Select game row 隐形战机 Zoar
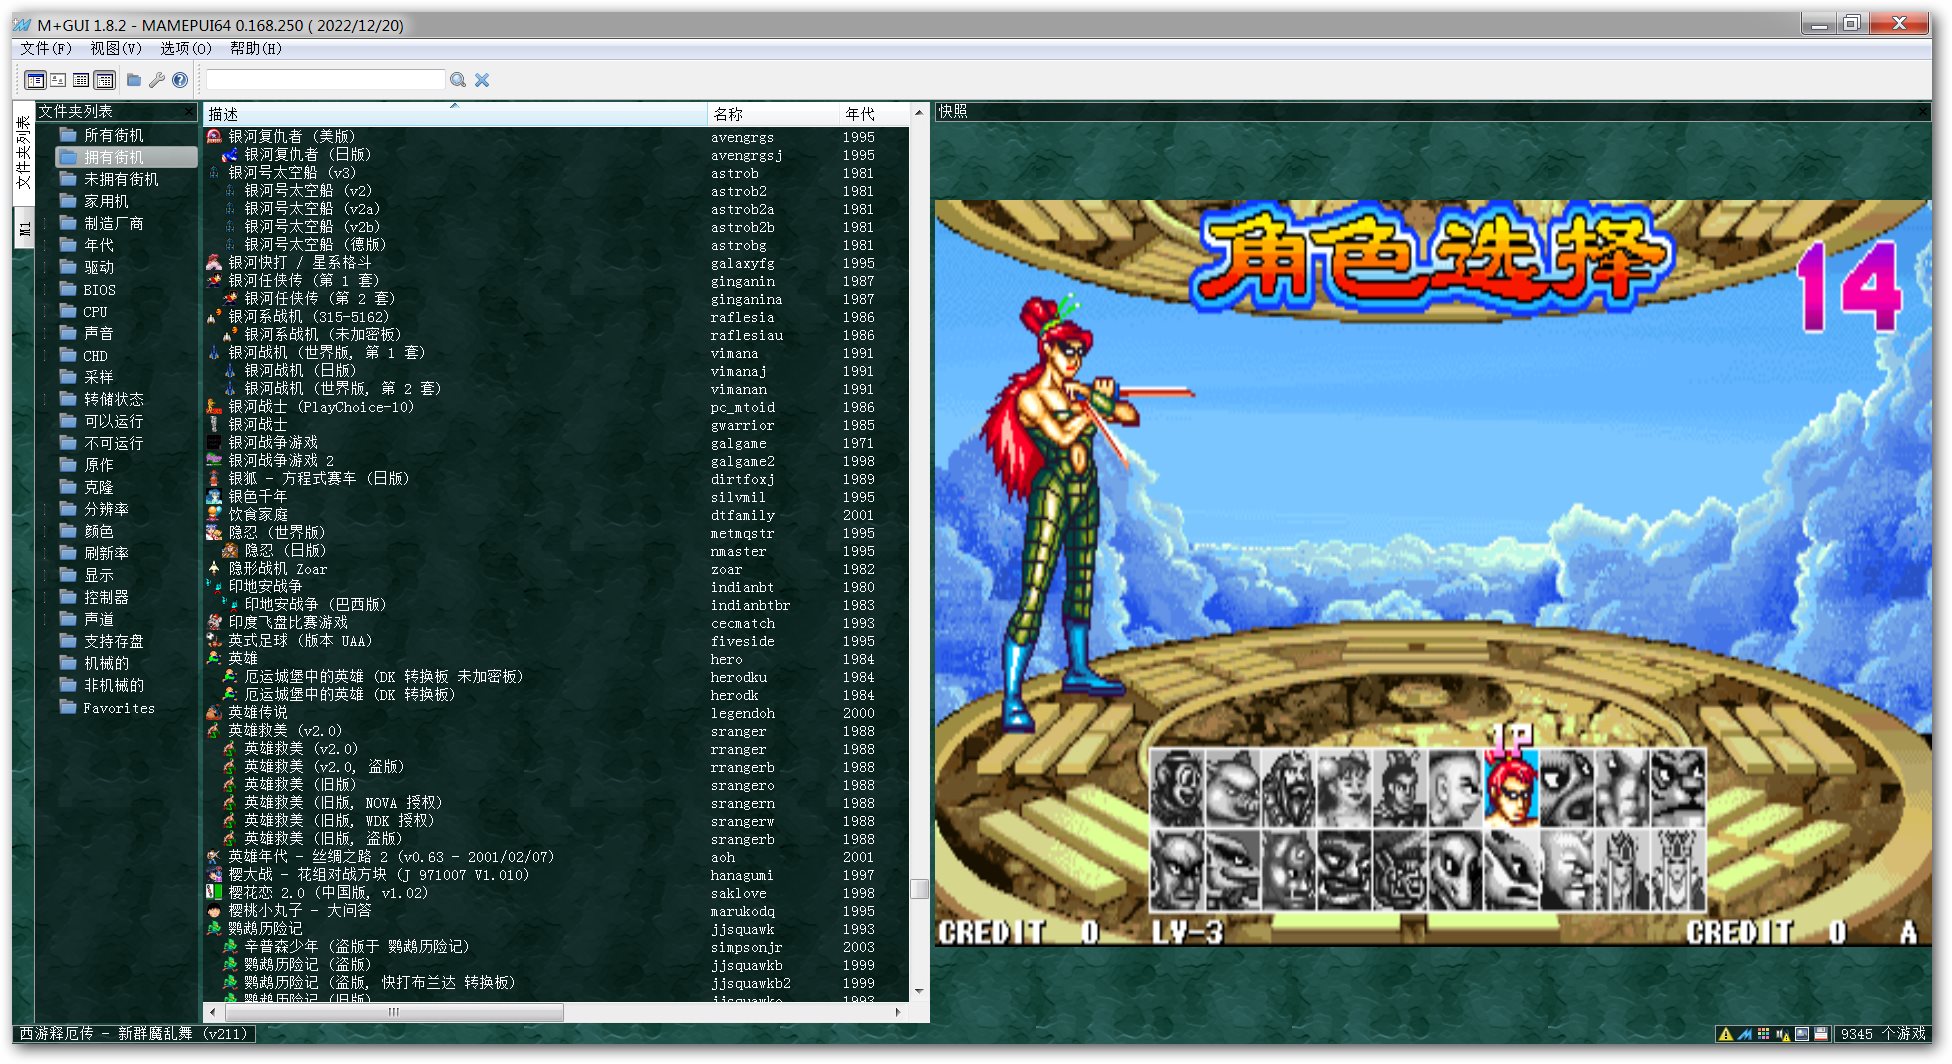1952x1064 pixels. 556,569
